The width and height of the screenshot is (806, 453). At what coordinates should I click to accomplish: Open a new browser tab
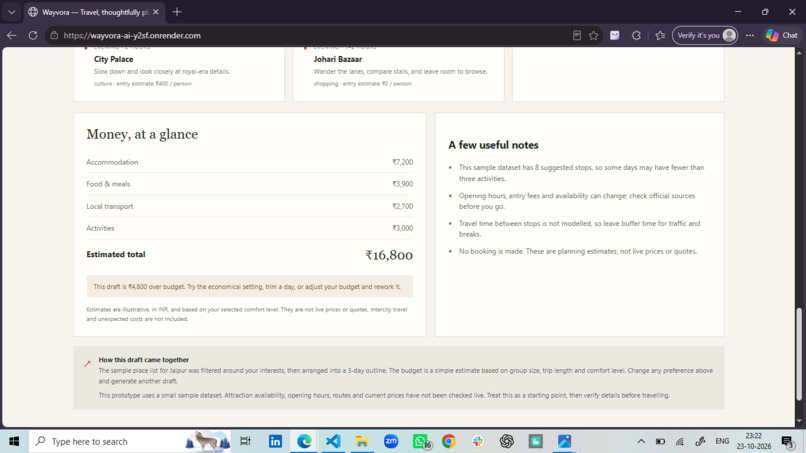(x=177, y=12)
